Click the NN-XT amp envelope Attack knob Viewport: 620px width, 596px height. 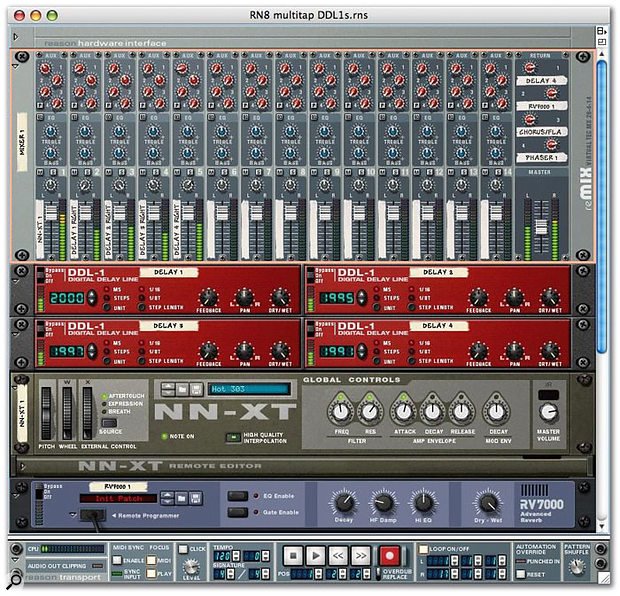click(404, 411)
